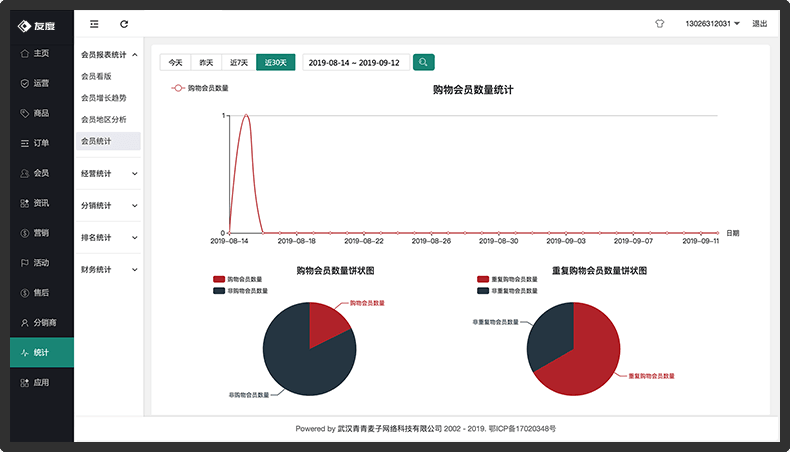790x452 pixels.
Task: Expand the 经营统计 menu group
Action: pyautogui.click(x=108, y=174)
